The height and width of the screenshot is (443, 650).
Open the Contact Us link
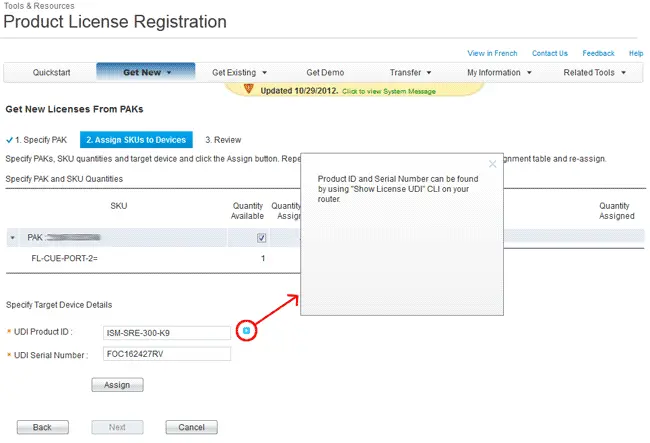click(550, 53)
